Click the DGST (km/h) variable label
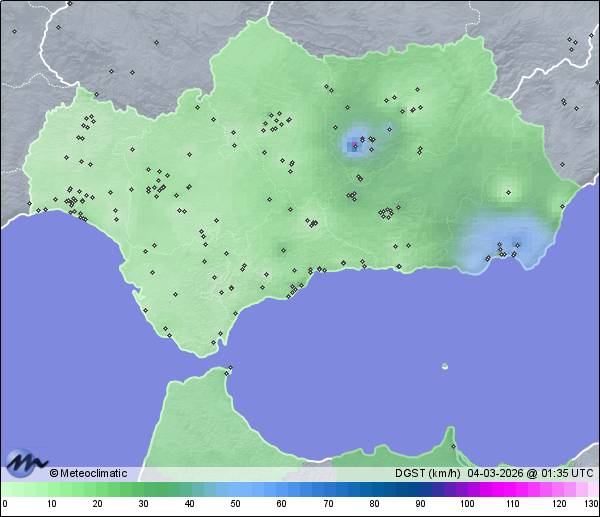 425,473
